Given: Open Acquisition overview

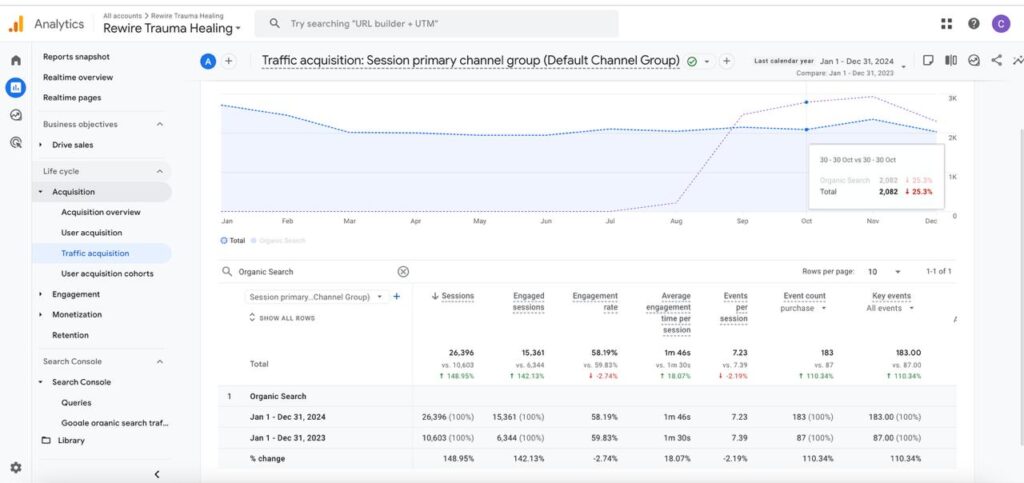Looking at the screenshot, I should tap(101, 212).
